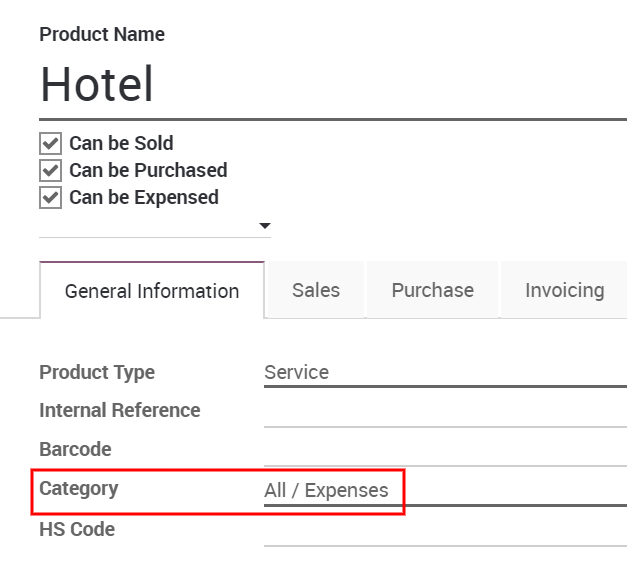627x570 pixels.
Task: Click the Product Name label
Action: (x=102, y=35)
